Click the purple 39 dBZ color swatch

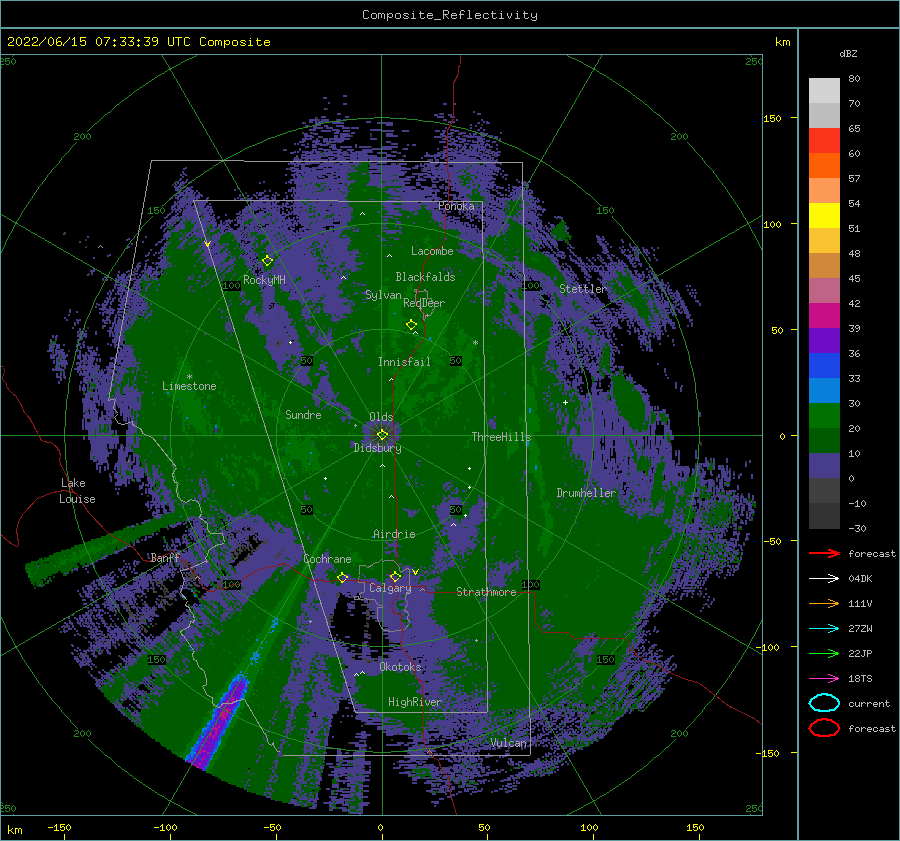tap(824, 340)
